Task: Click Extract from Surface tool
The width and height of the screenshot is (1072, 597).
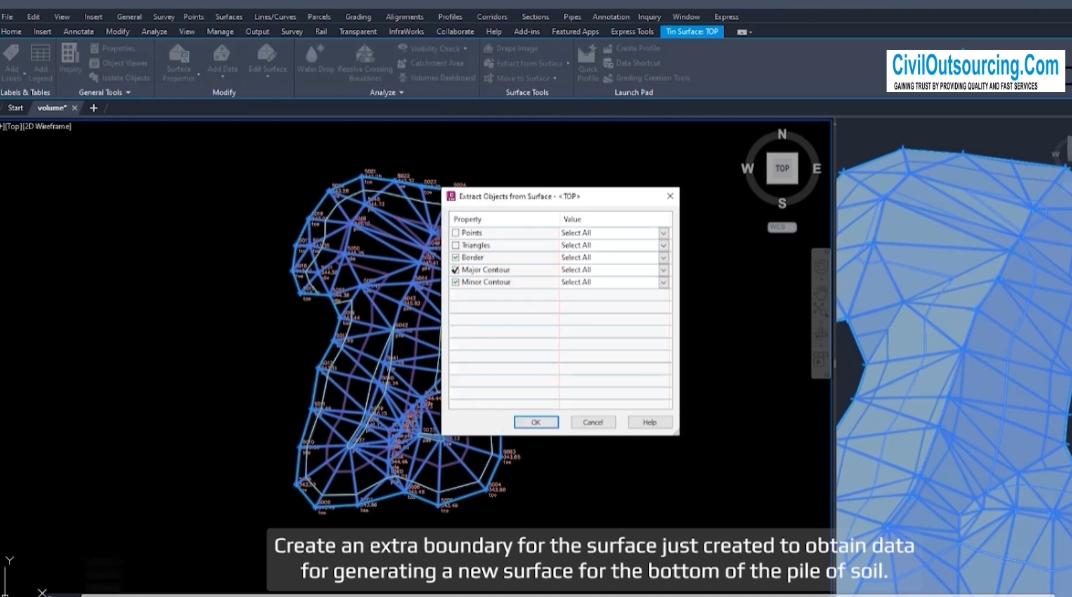Action: (x=526, y=63)
